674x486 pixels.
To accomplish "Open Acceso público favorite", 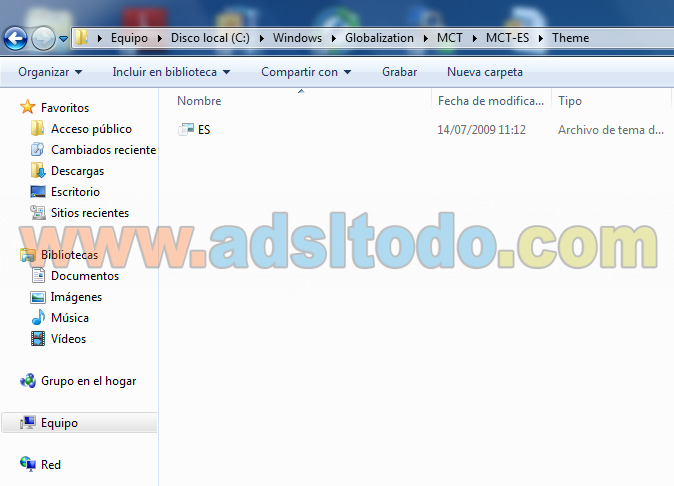I will tap(91, 128).
